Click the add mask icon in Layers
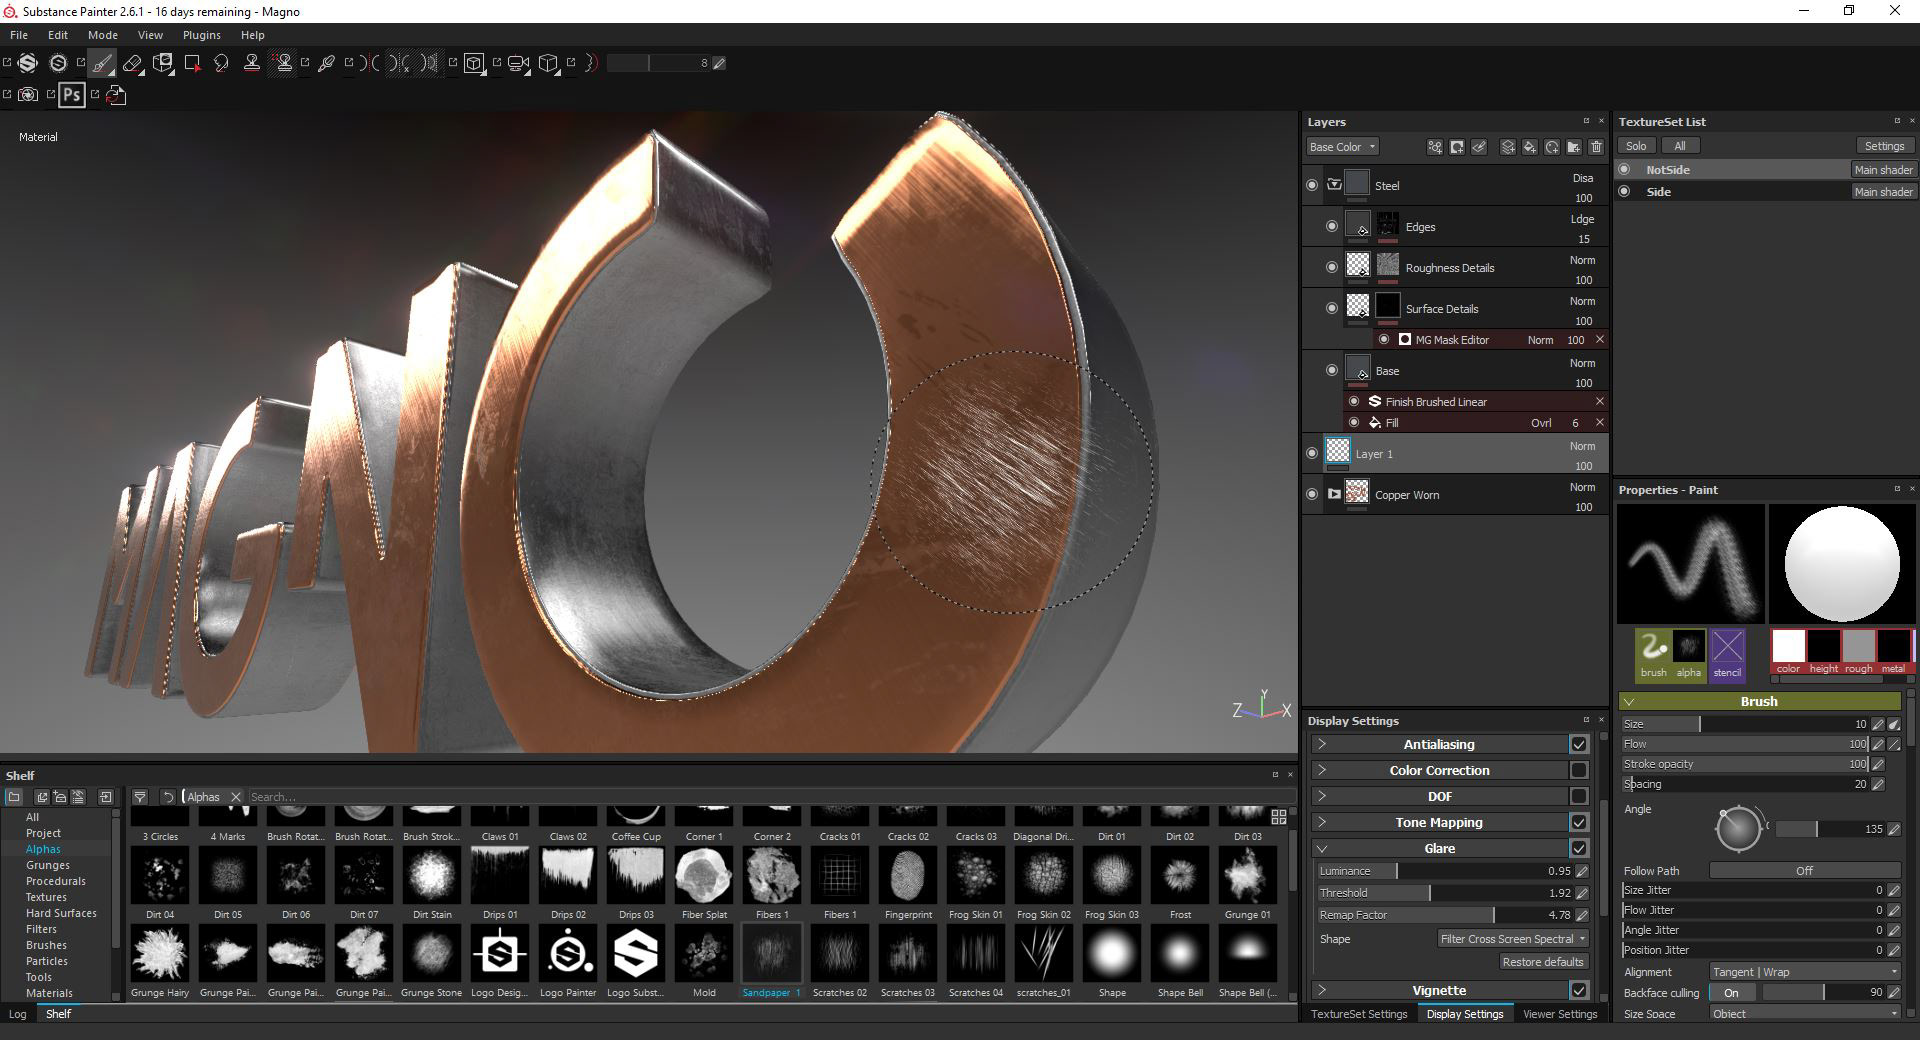1920x1040 pixels. (1457, 147)
